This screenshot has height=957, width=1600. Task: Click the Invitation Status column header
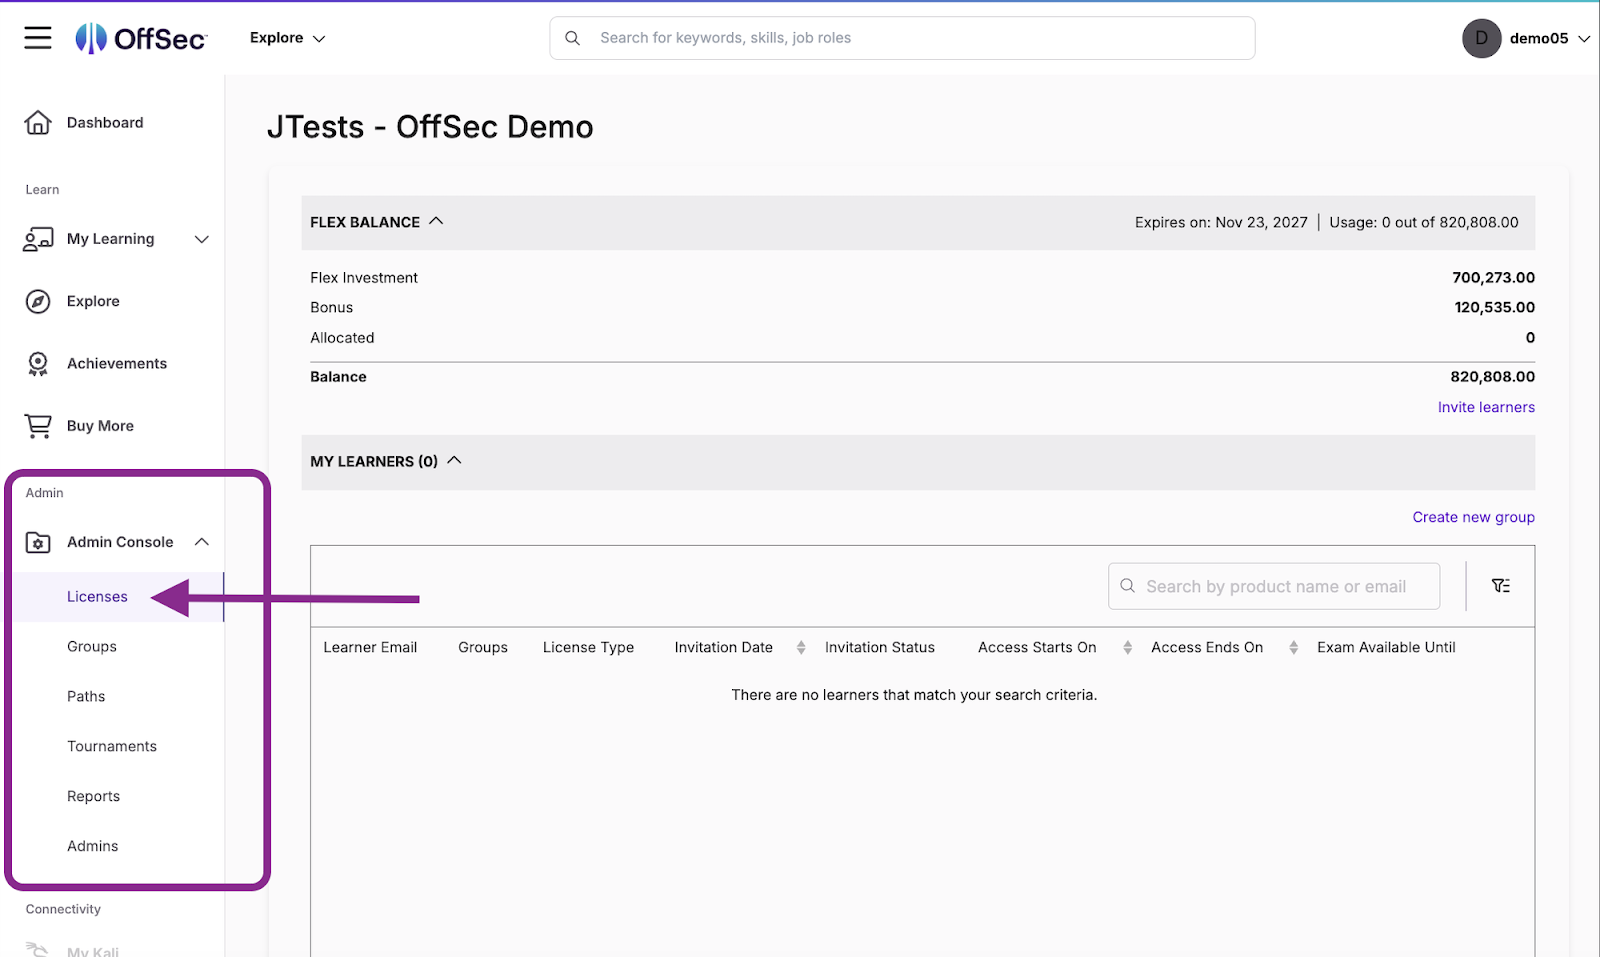[x=880, y=648]
